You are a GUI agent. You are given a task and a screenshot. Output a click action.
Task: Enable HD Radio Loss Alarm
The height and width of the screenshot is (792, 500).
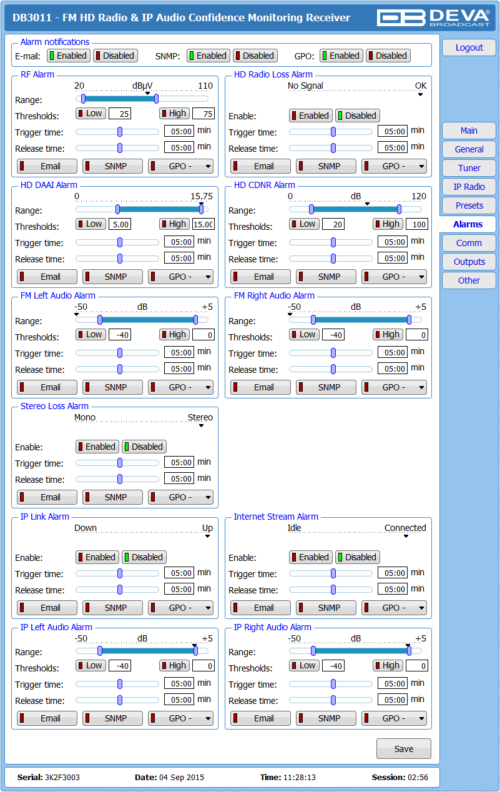[311, 116]
